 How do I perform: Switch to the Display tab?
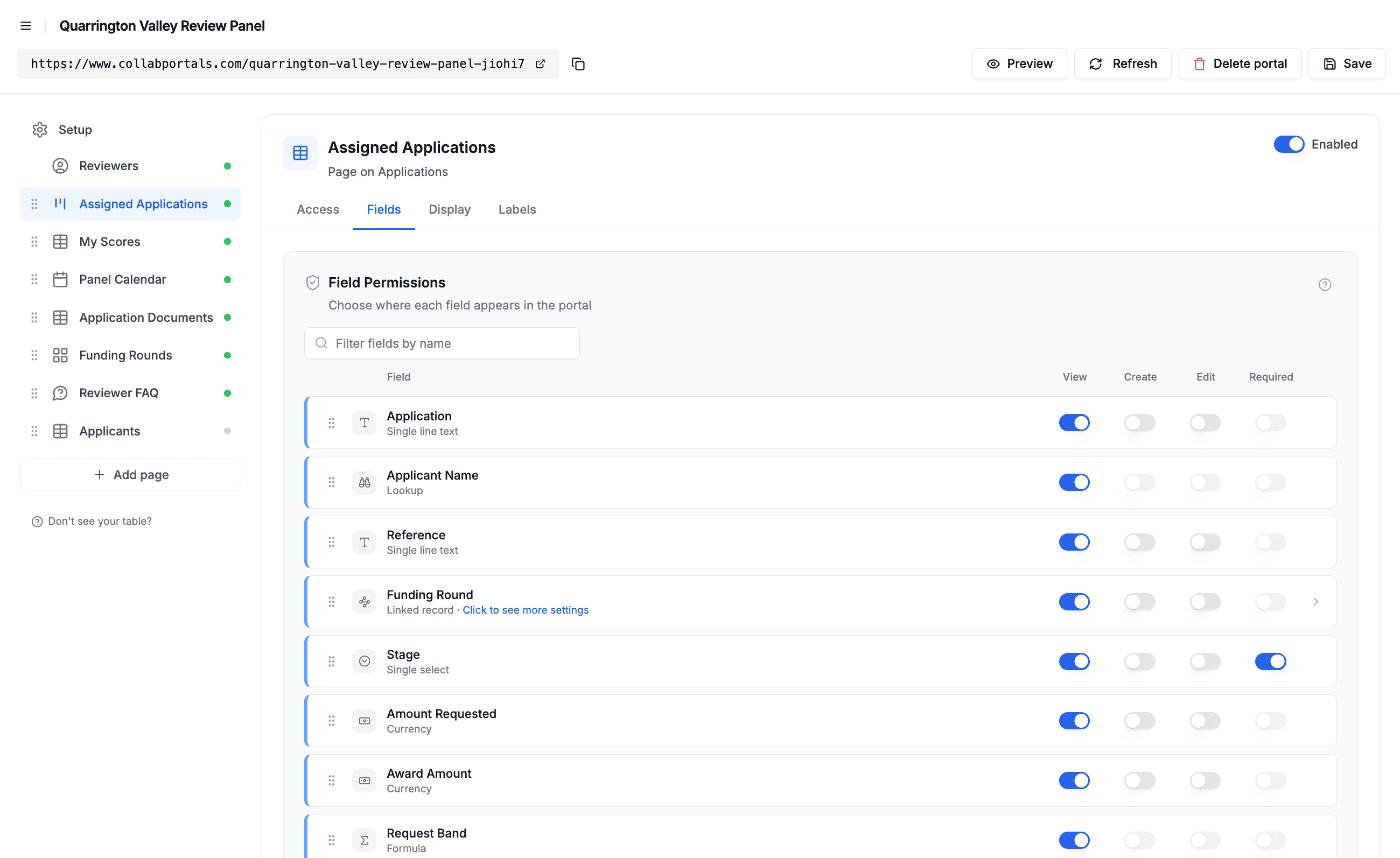[450, 210]
